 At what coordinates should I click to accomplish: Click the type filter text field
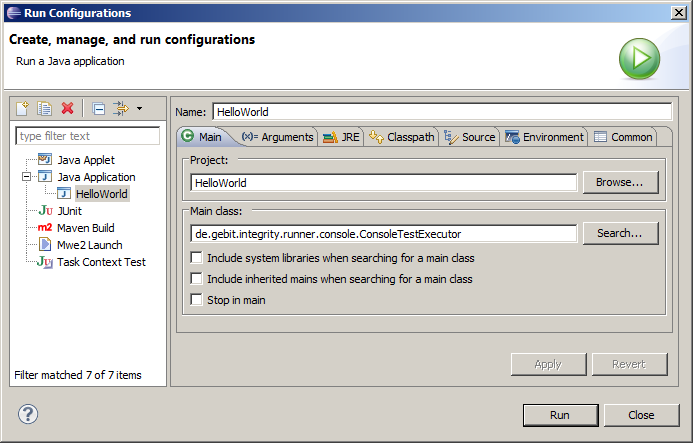tap(88, 136)
